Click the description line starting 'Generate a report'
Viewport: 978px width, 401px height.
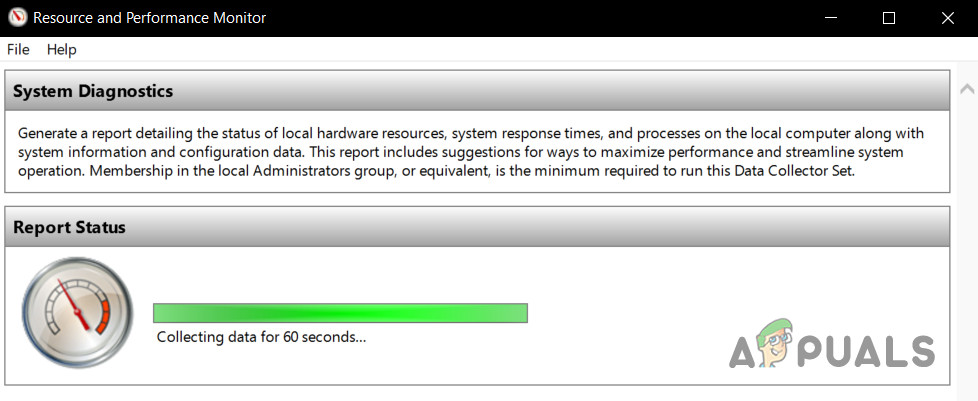coord(470,133)
